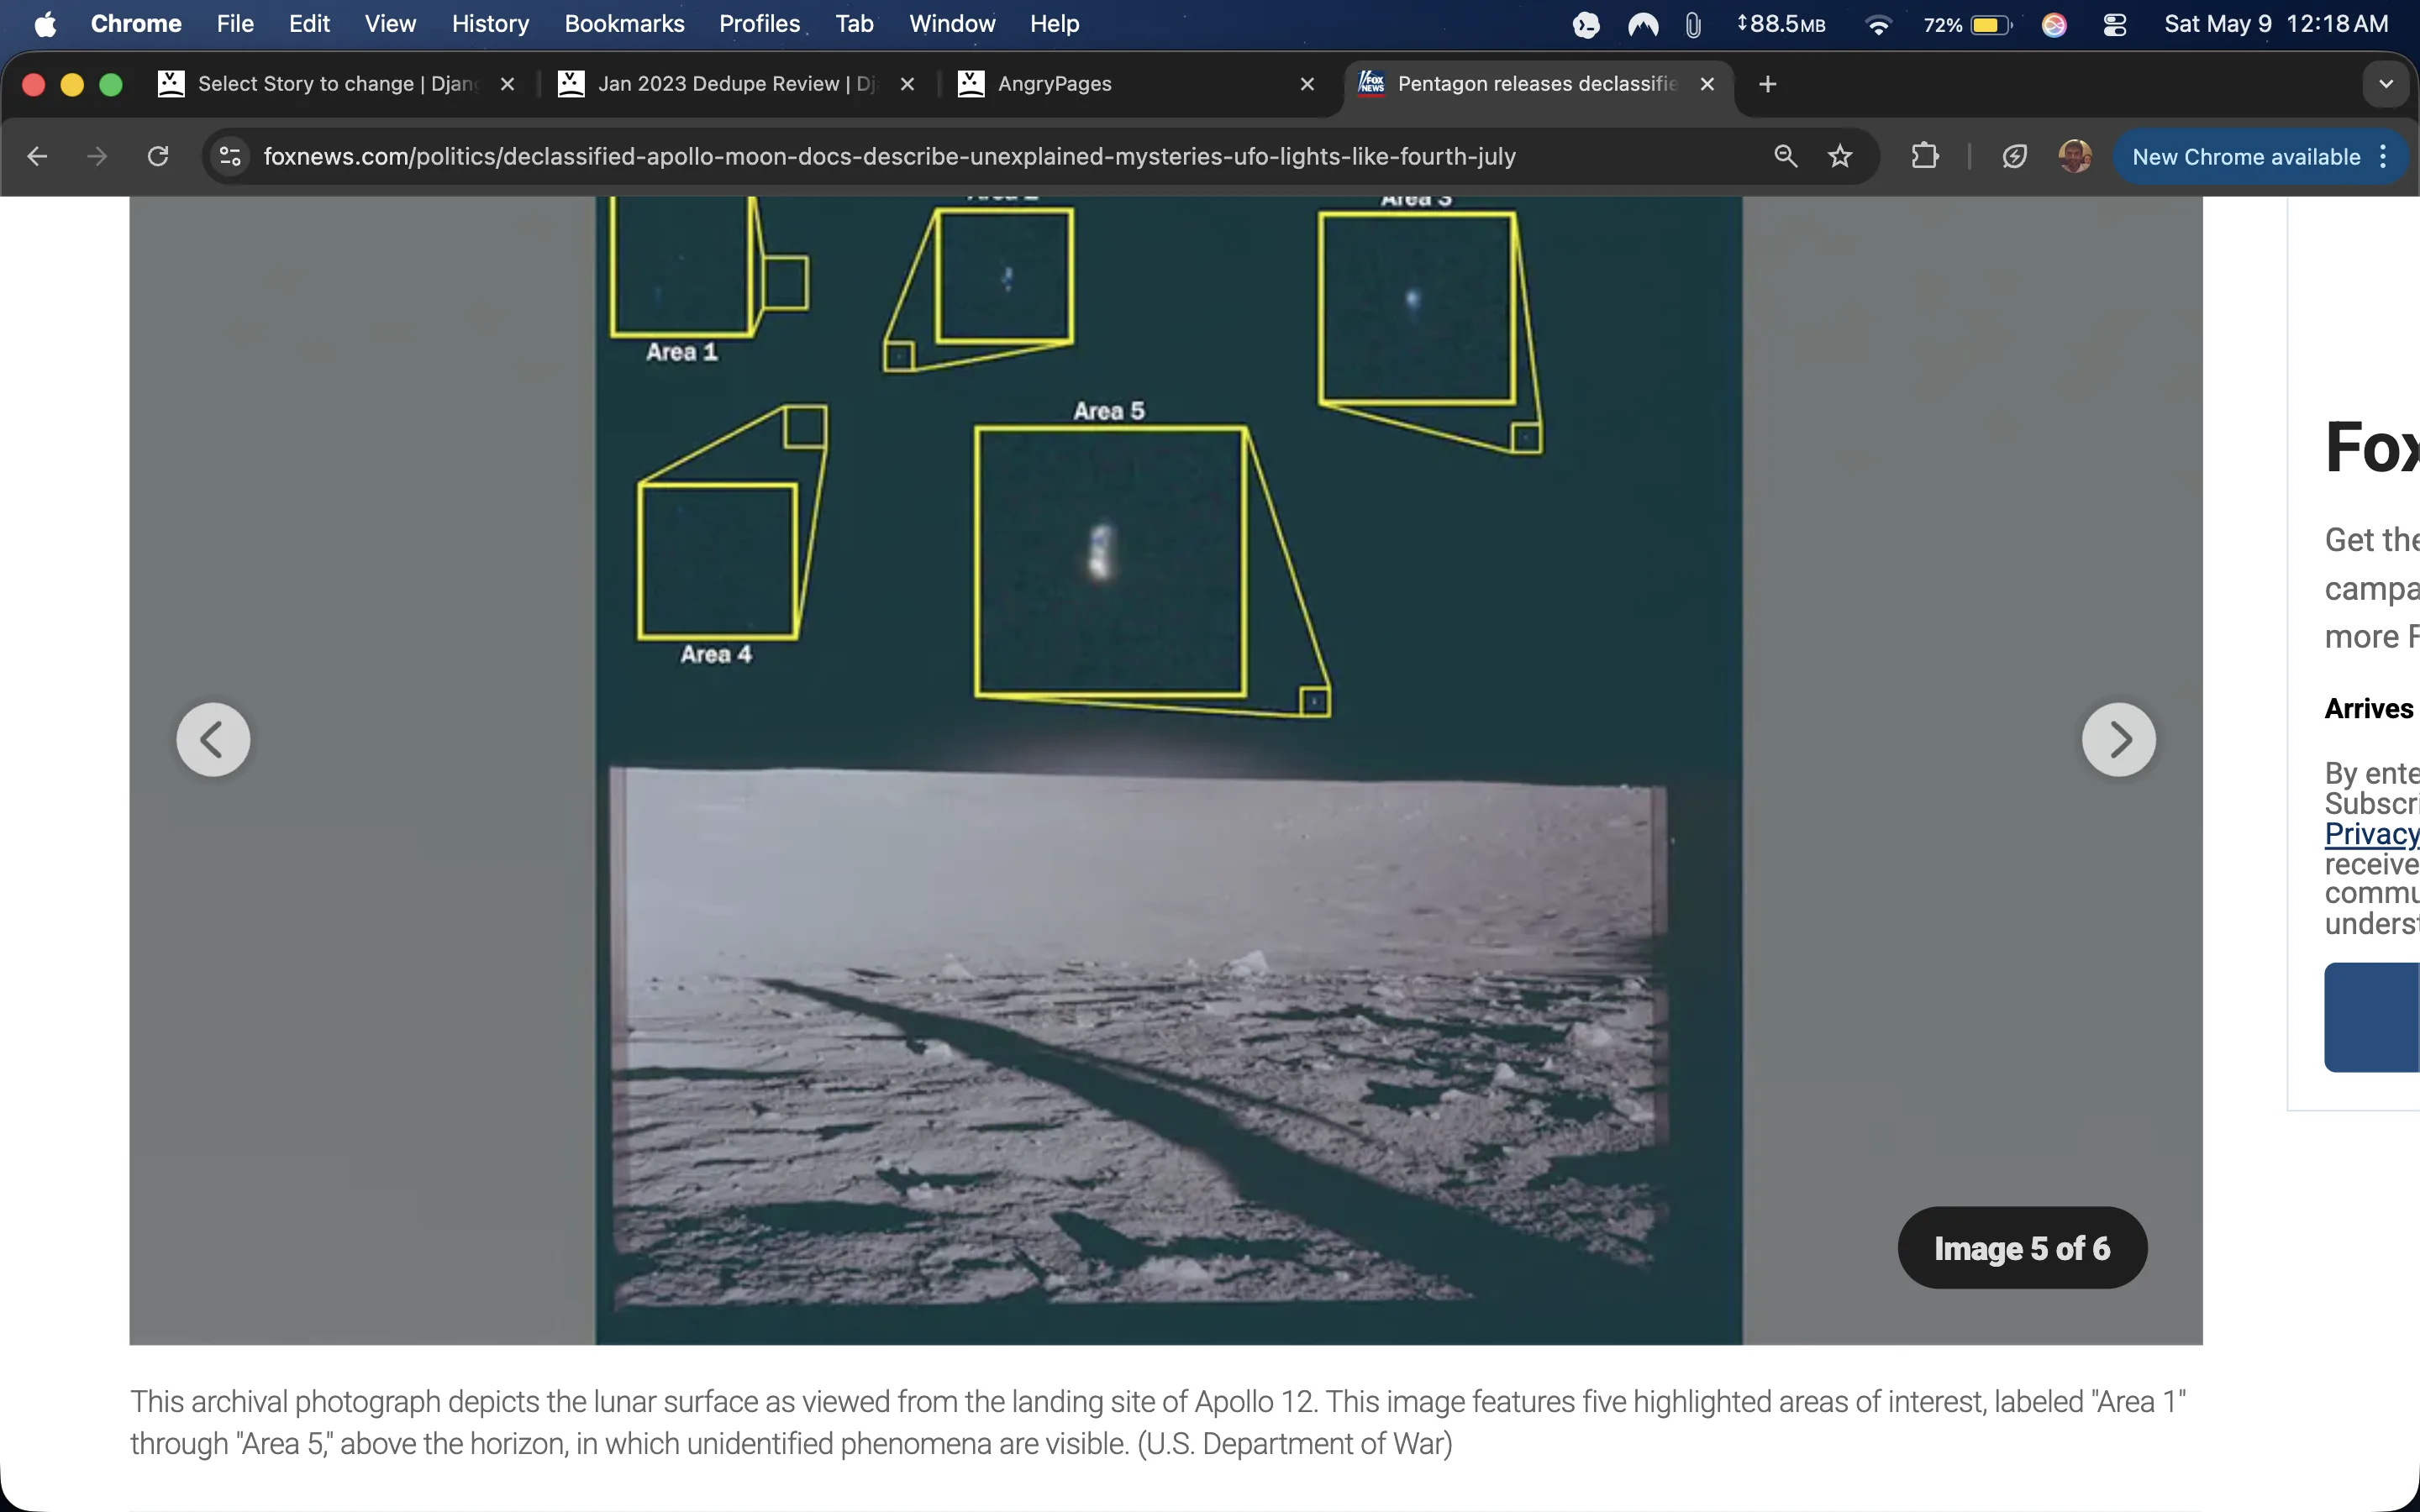Click the blue sidebar subscribe button
Image resolution: width=2420 pixels, height=1512 pixels.
tap(2372, 1017)
